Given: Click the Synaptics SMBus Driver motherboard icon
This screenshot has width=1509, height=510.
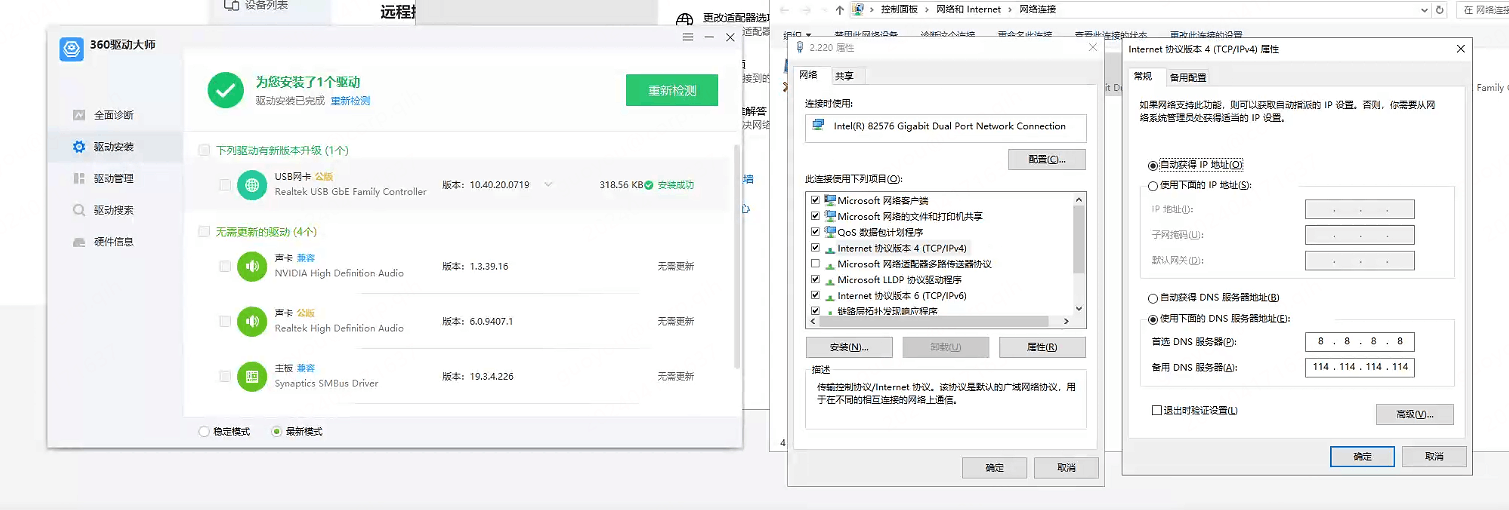Looking at the screenshot, I should point(251,376).
